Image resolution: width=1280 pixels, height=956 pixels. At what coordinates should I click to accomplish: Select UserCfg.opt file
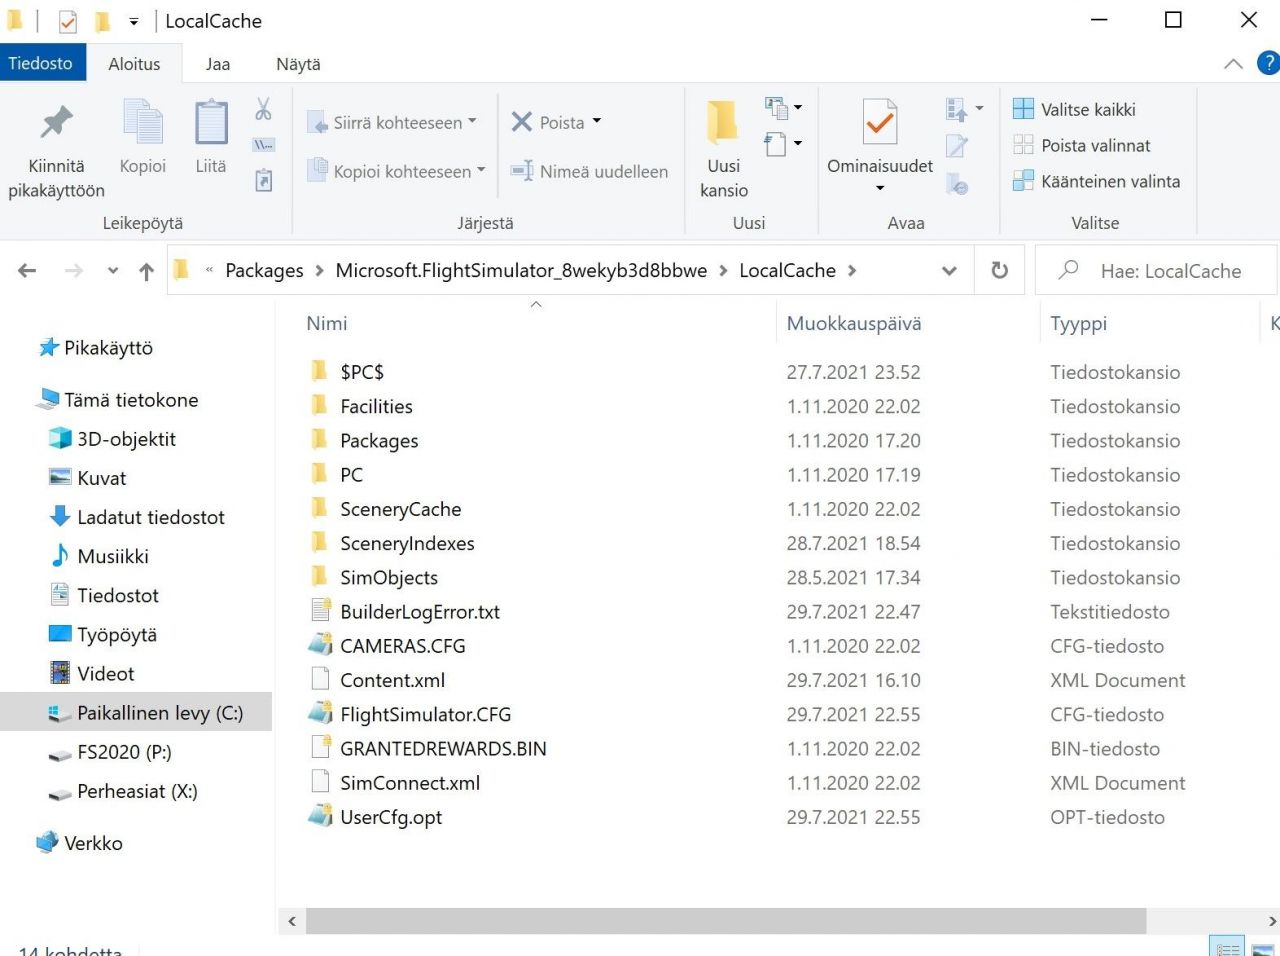391,817
